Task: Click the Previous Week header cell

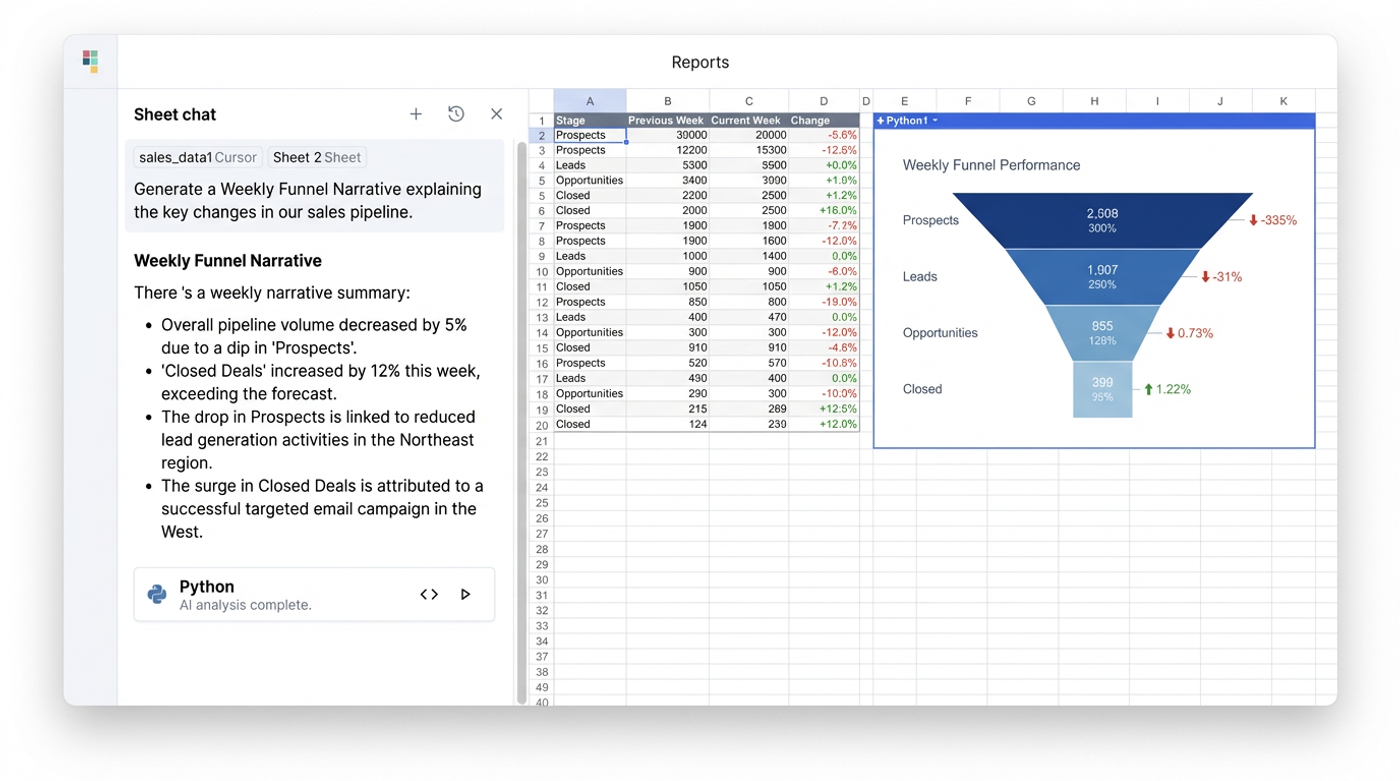Action: 668,121
